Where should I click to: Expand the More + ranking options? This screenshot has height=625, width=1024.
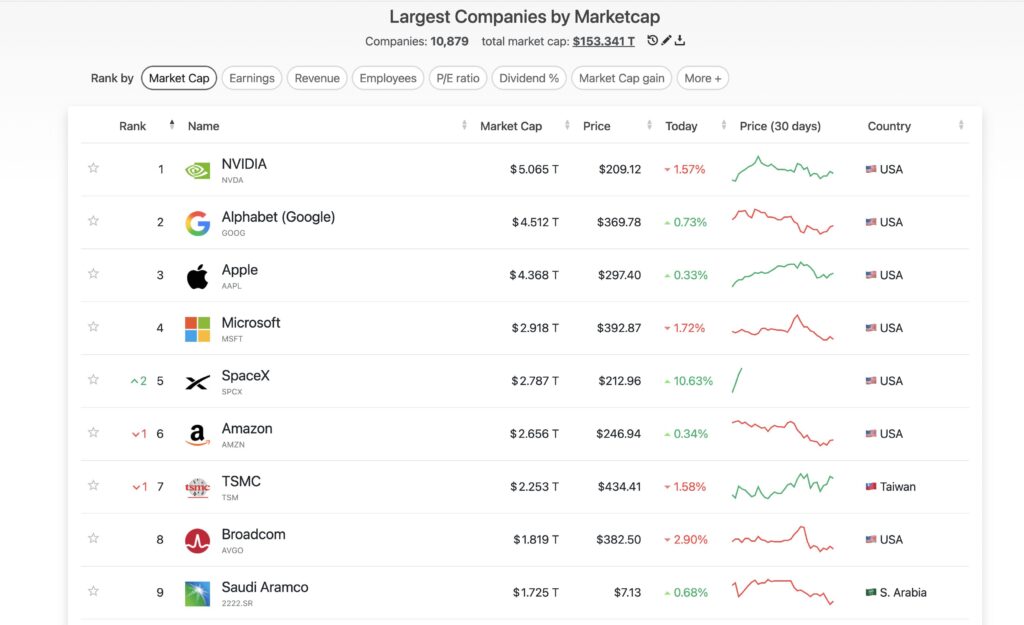703,78
